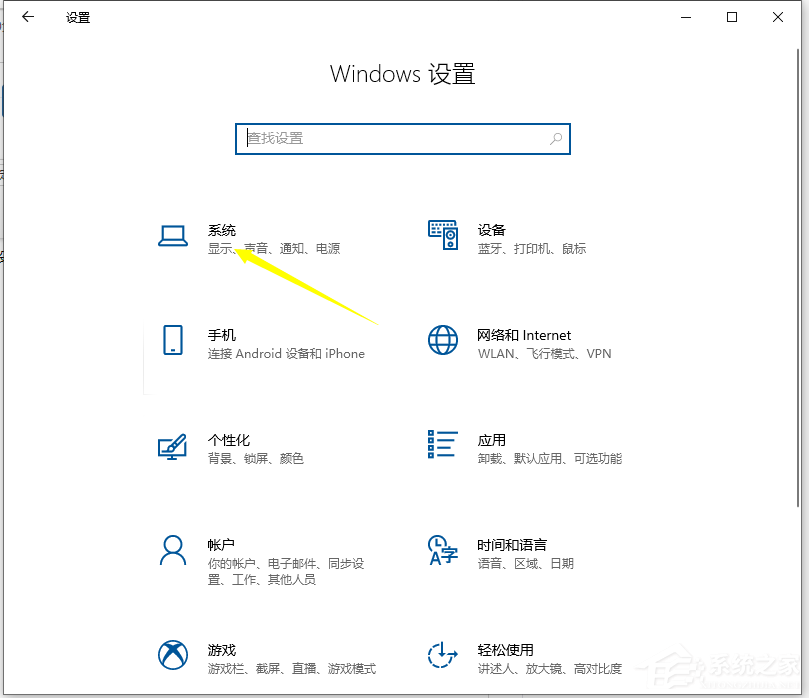Click the text 语音、区域、日期
809x698 pixels.
pyautogui.click(x=526, y=563)
